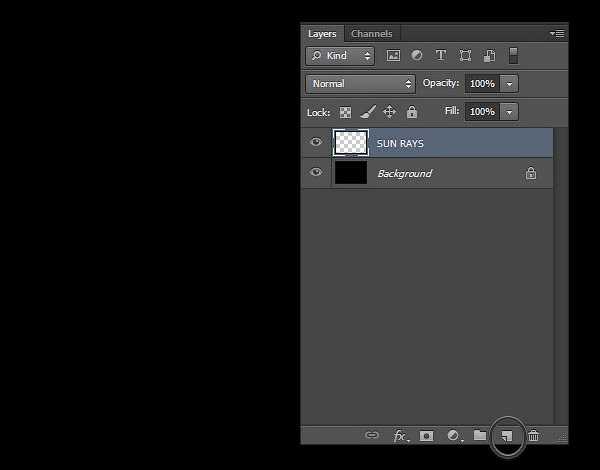Filter for pixel layers icon

(x=393, y=56)
